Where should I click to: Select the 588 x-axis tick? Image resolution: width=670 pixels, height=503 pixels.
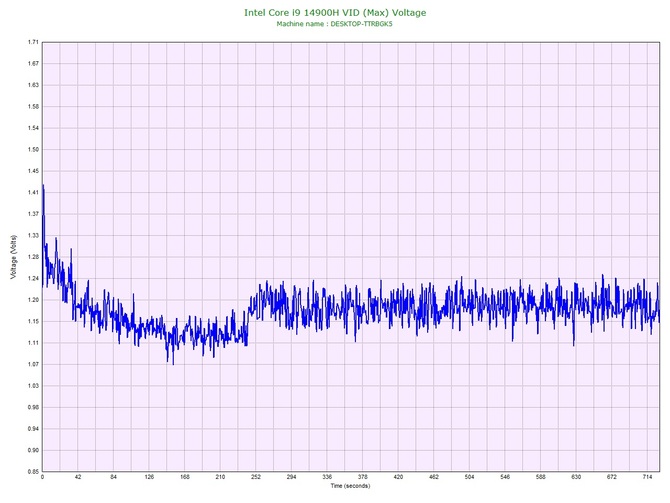(541, 477)
